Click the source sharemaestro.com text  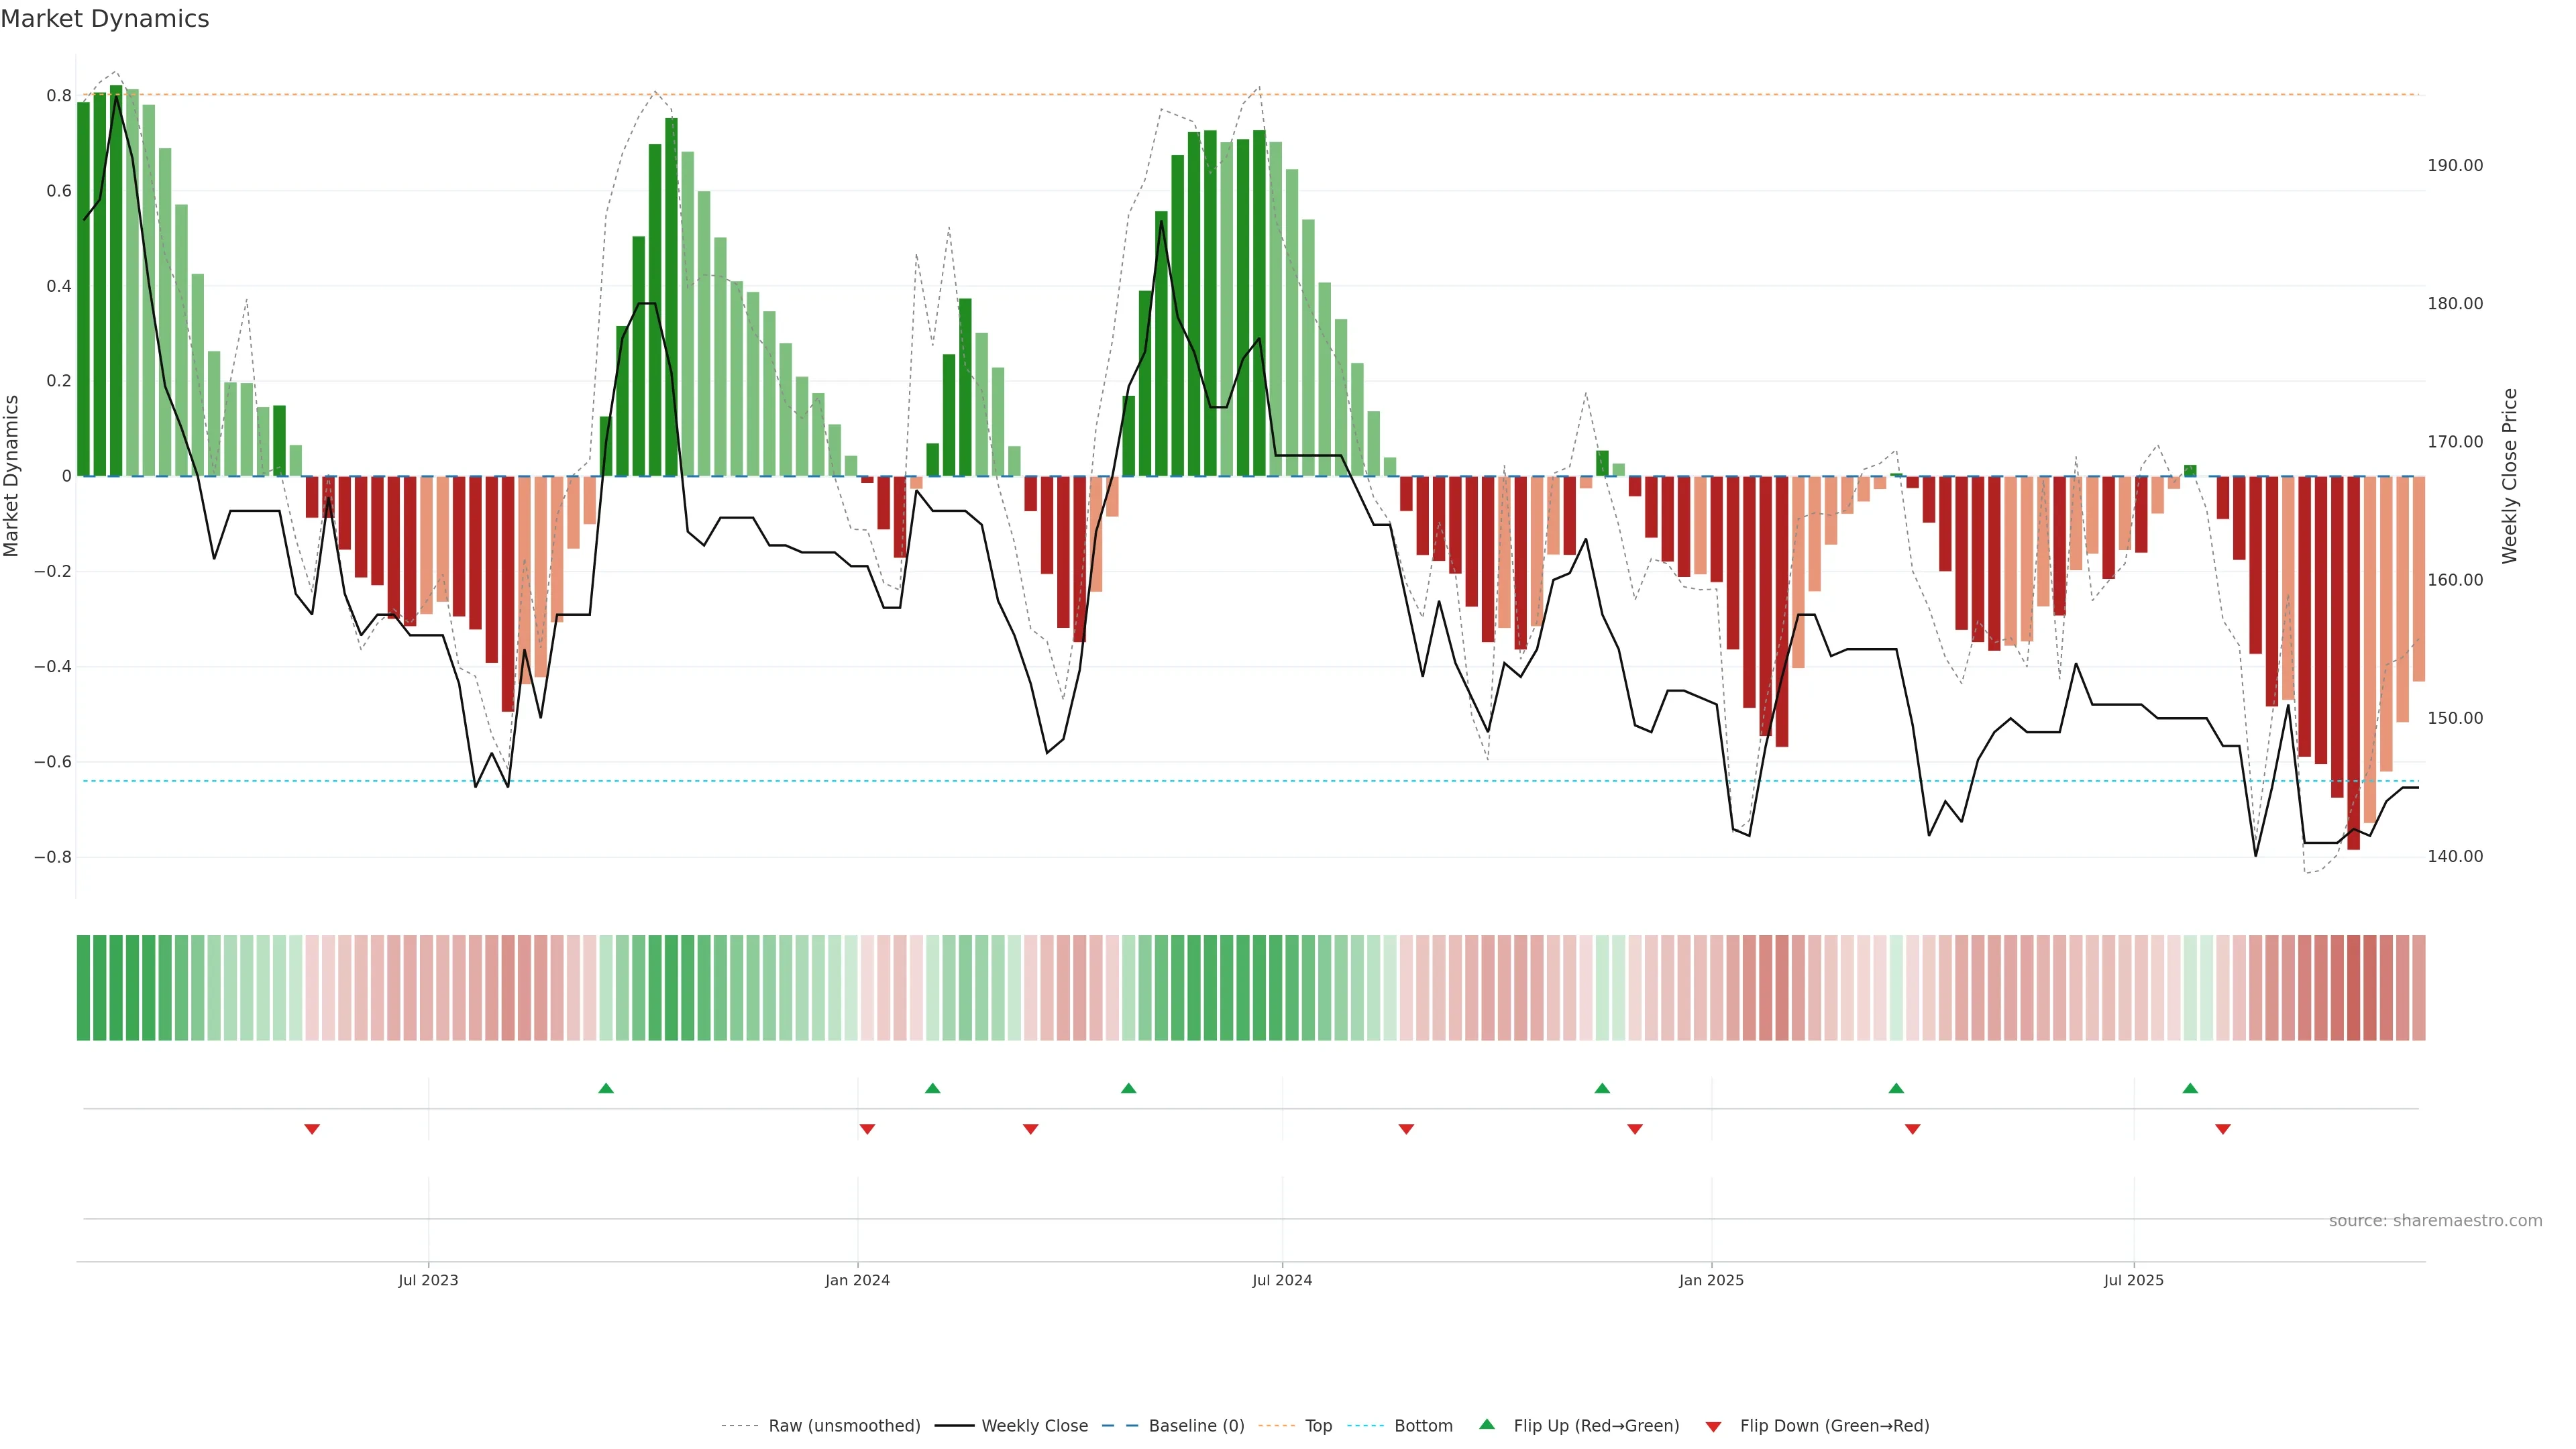tap(2435, 1221)
